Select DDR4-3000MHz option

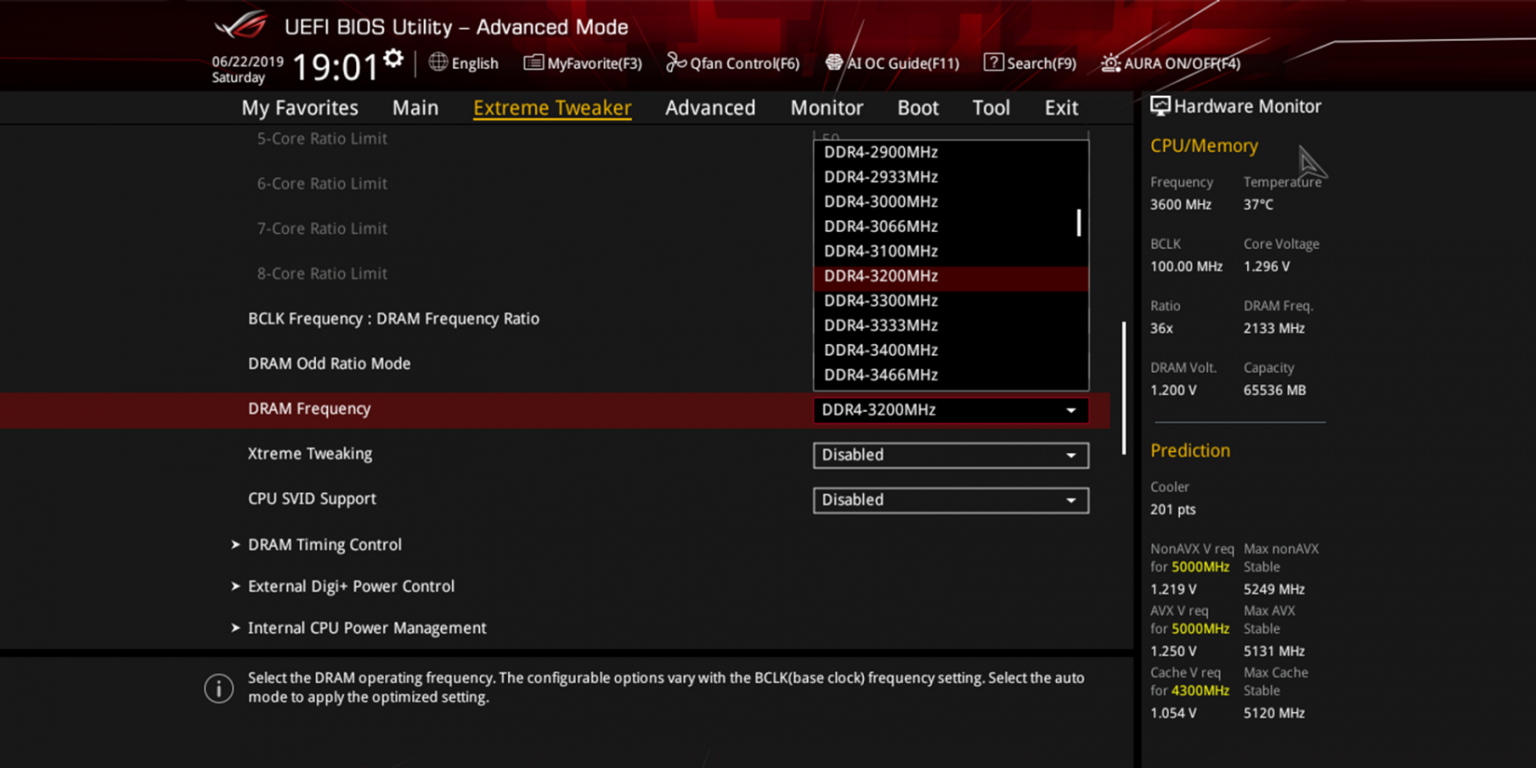click(x=950, y=202)
